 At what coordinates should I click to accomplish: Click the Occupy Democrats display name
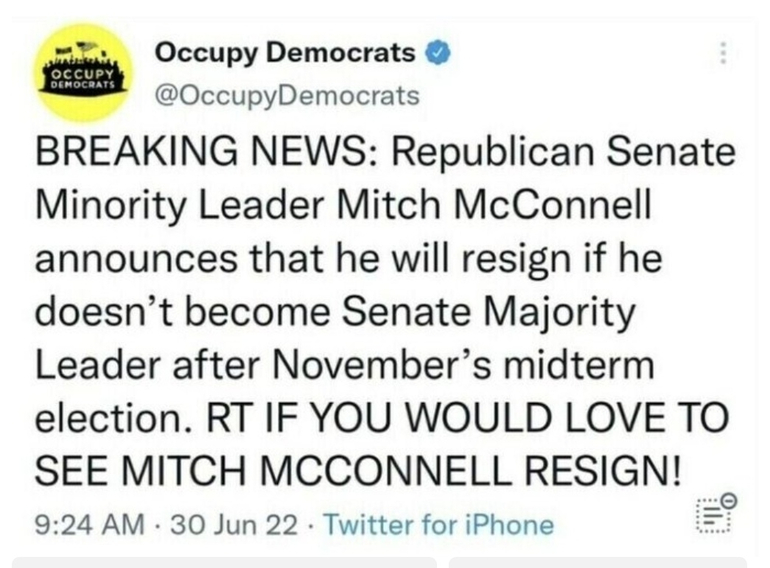(285, 53)
